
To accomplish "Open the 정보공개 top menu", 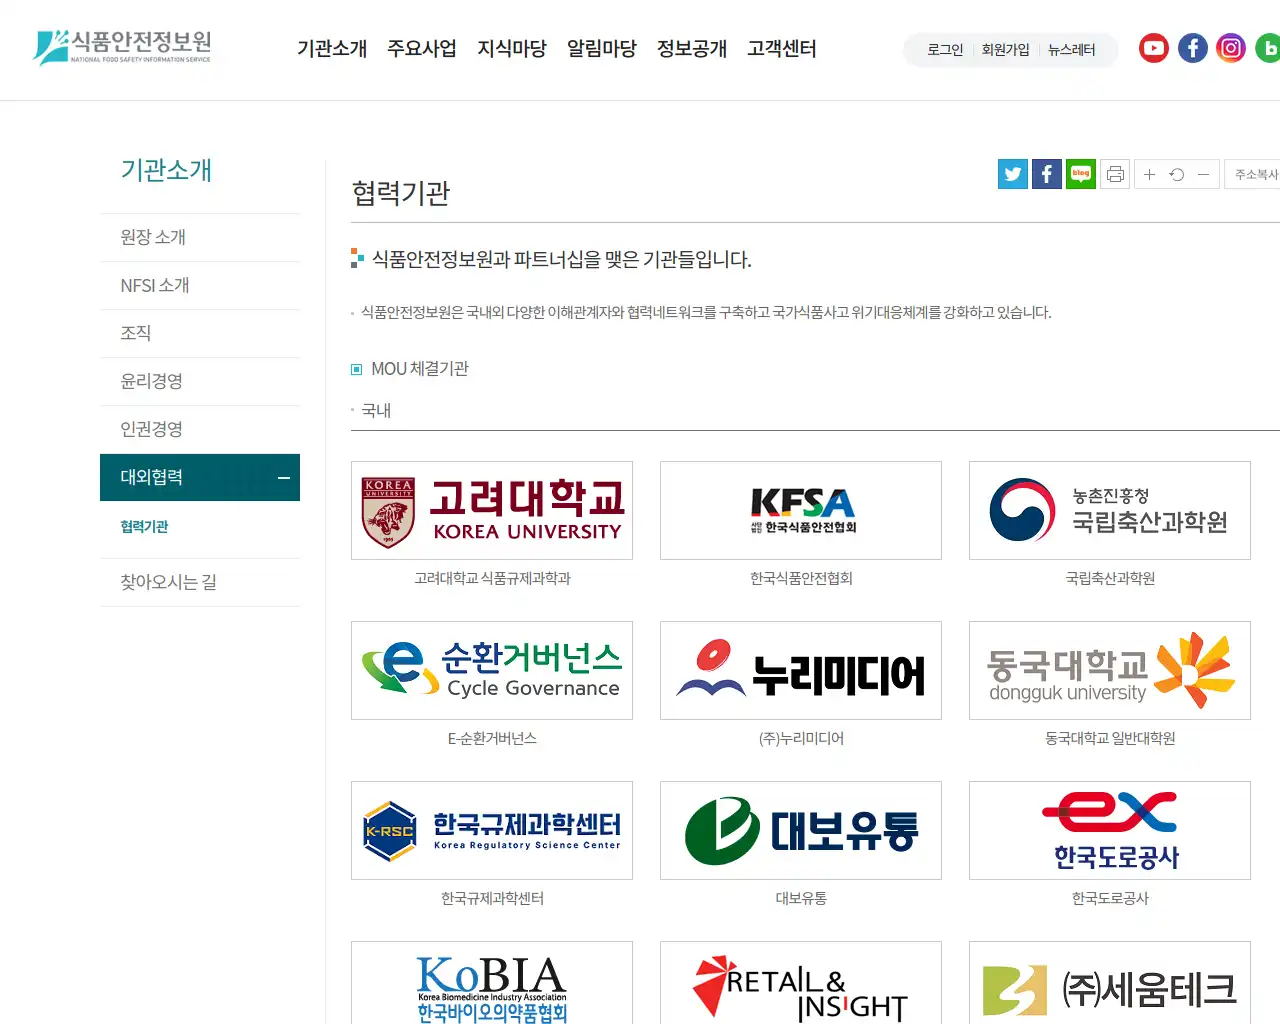I will [692, 48].
